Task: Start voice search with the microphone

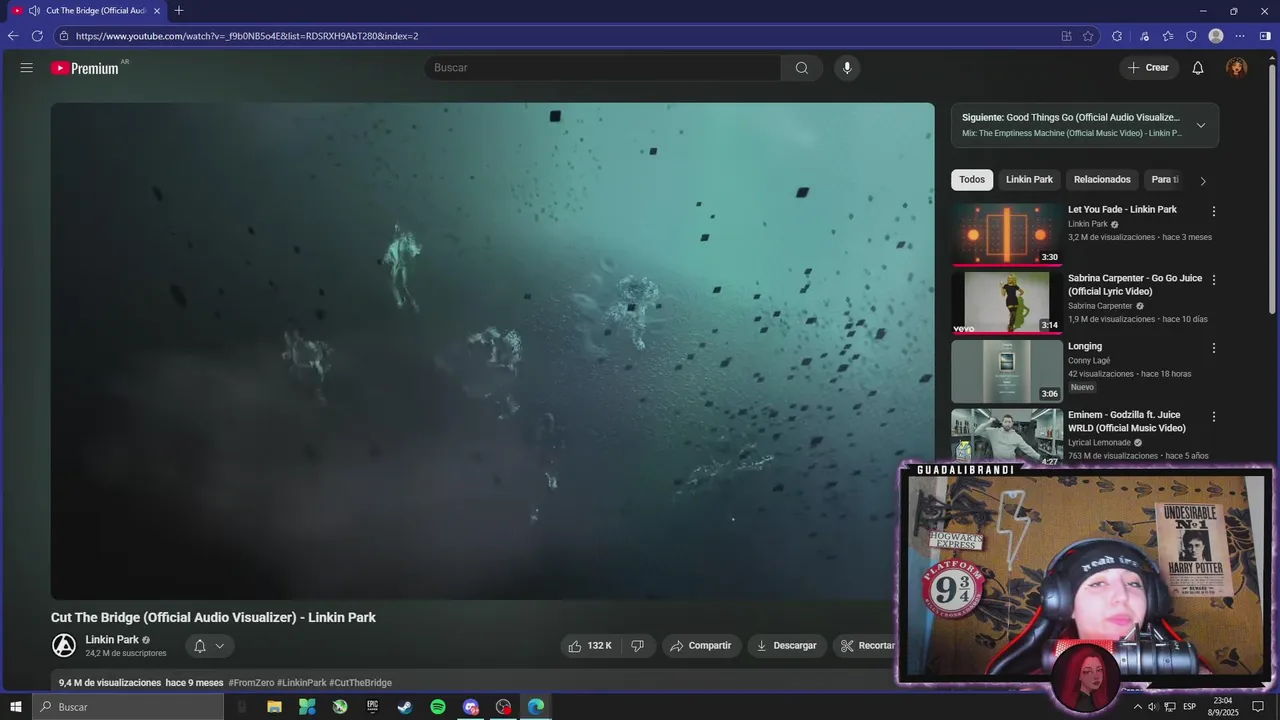Action: click(847, 68)
